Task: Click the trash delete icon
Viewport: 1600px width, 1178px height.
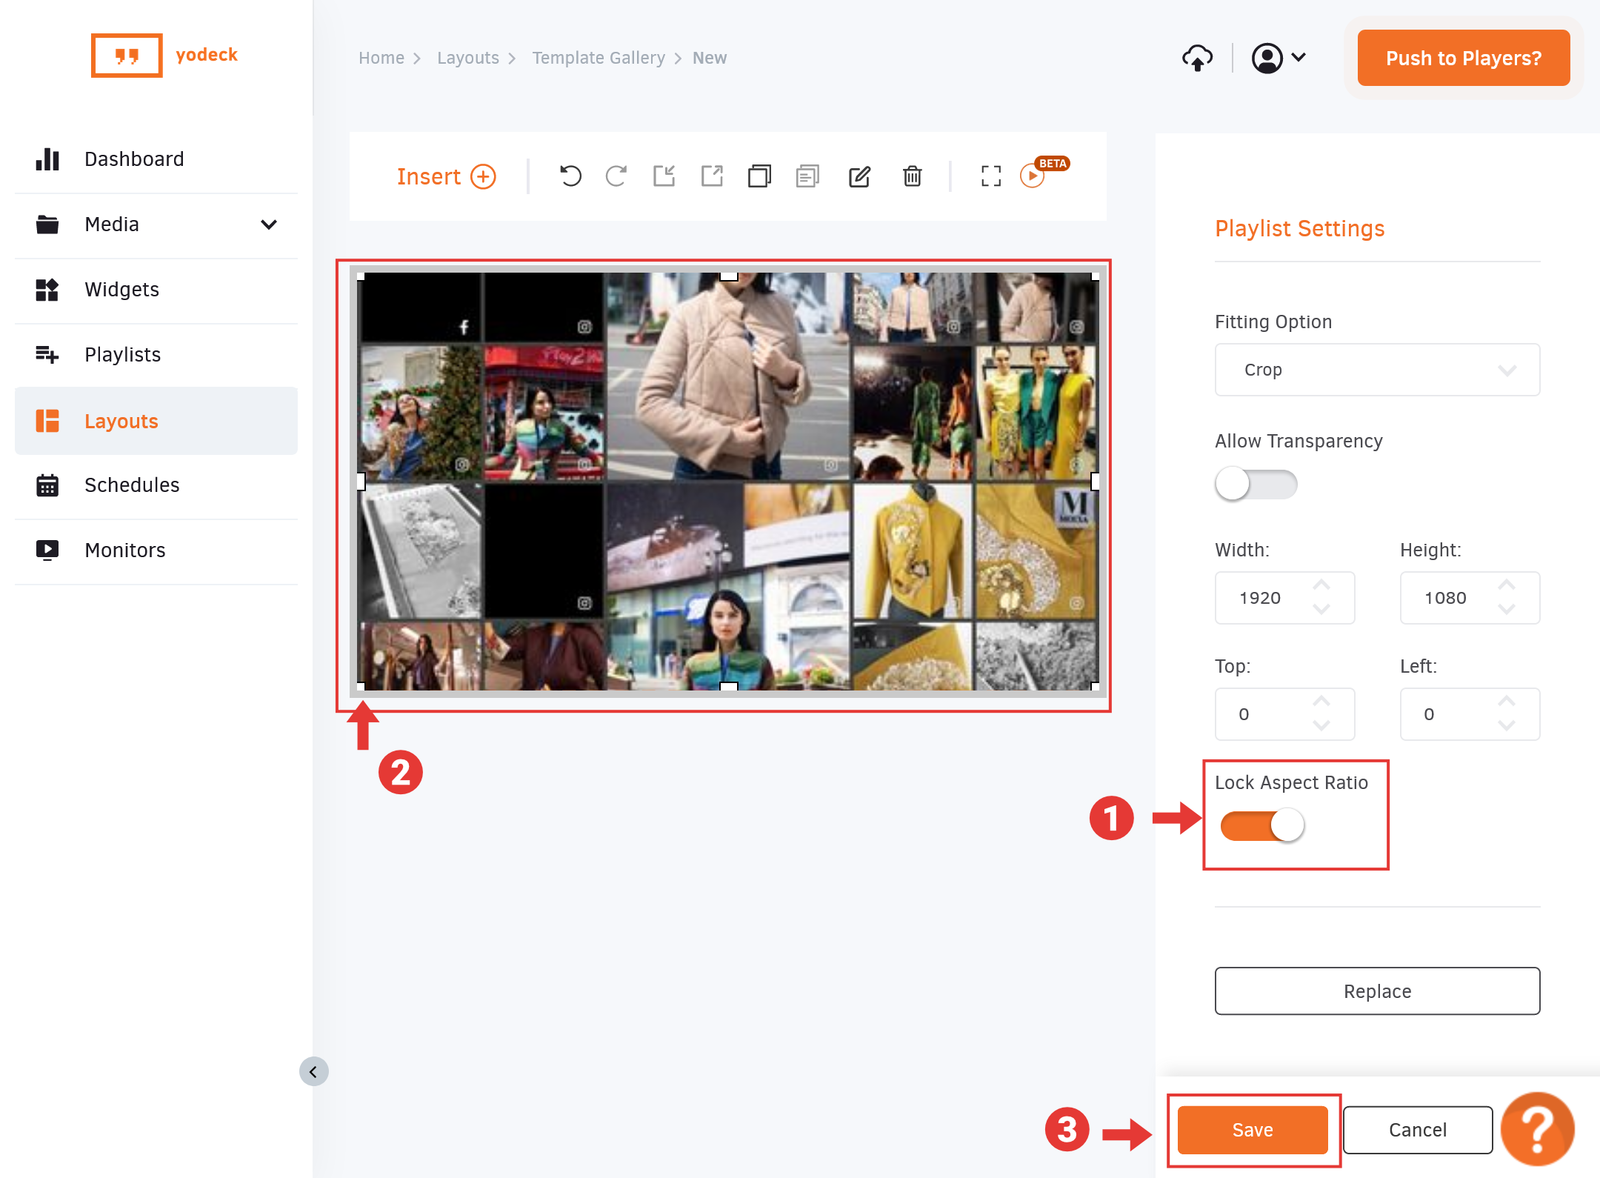Action: point(912,176)
